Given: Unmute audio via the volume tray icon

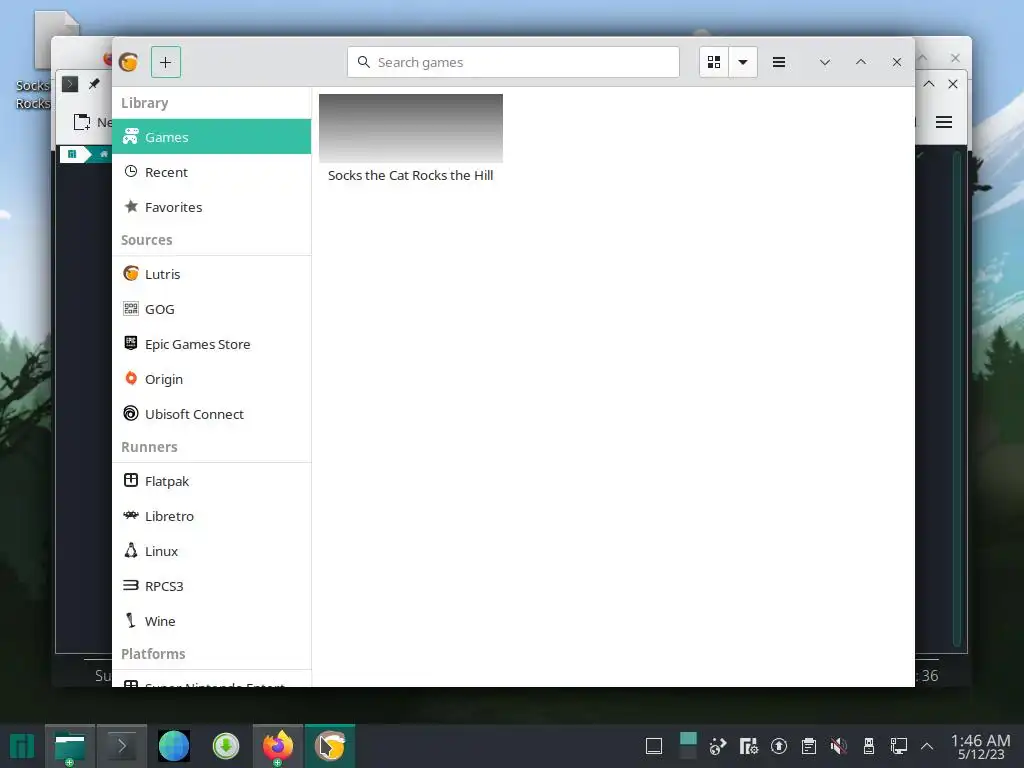Looking at the screenshot, I should [839, 746].
